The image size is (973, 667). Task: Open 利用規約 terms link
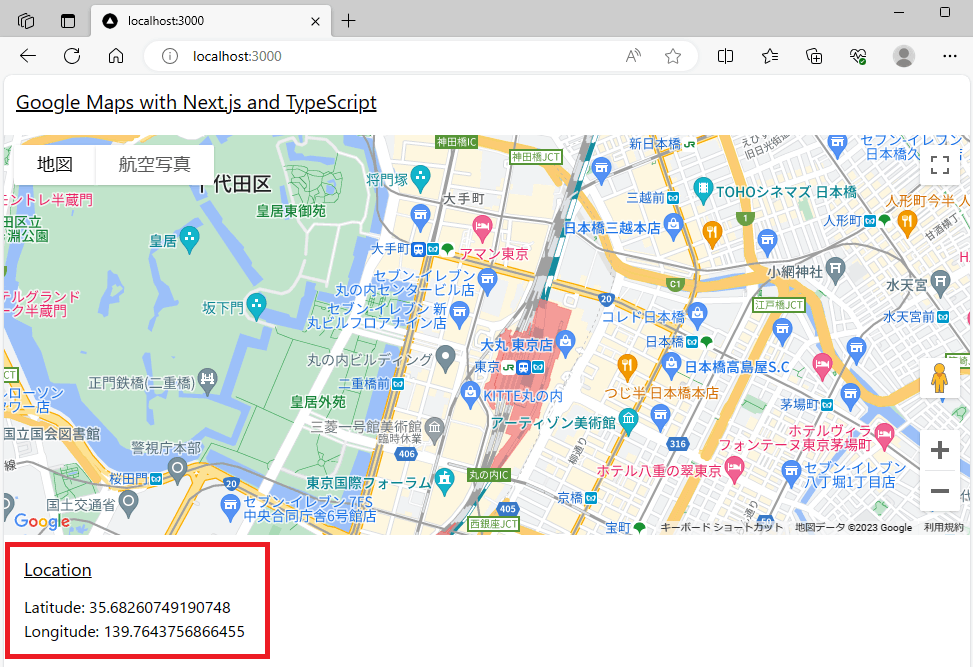click(x=943, y=527)
